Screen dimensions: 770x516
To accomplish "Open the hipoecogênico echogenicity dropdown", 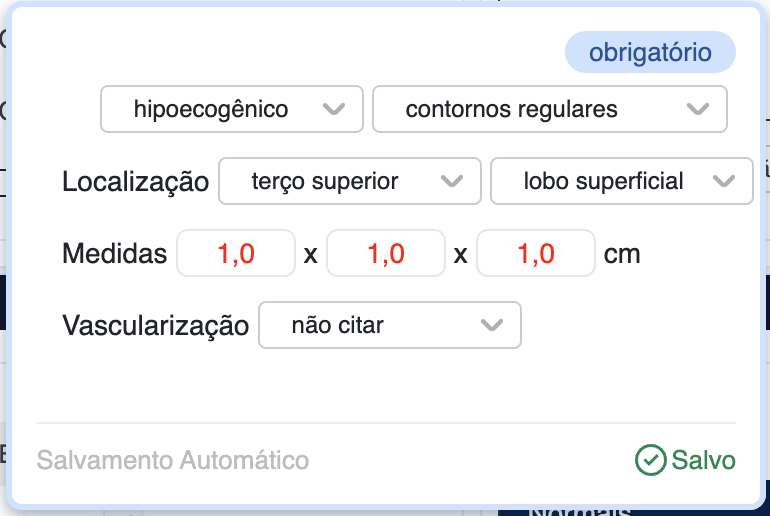I will 231,110.
